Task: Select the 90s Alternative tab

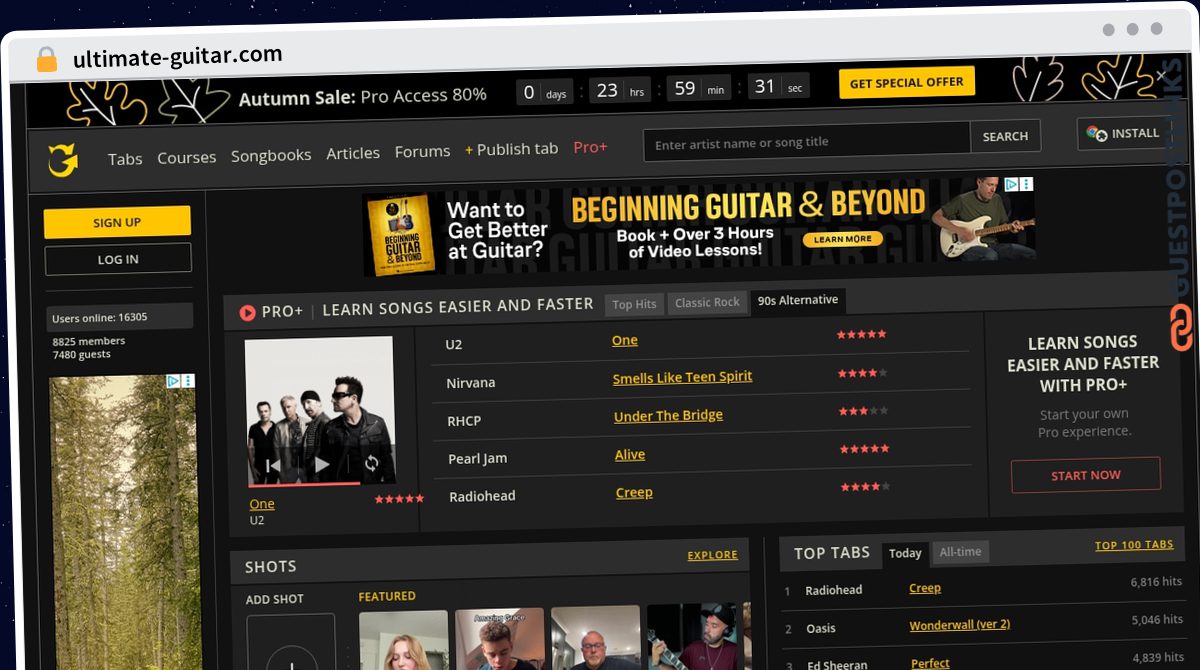Action: point(798,300)
